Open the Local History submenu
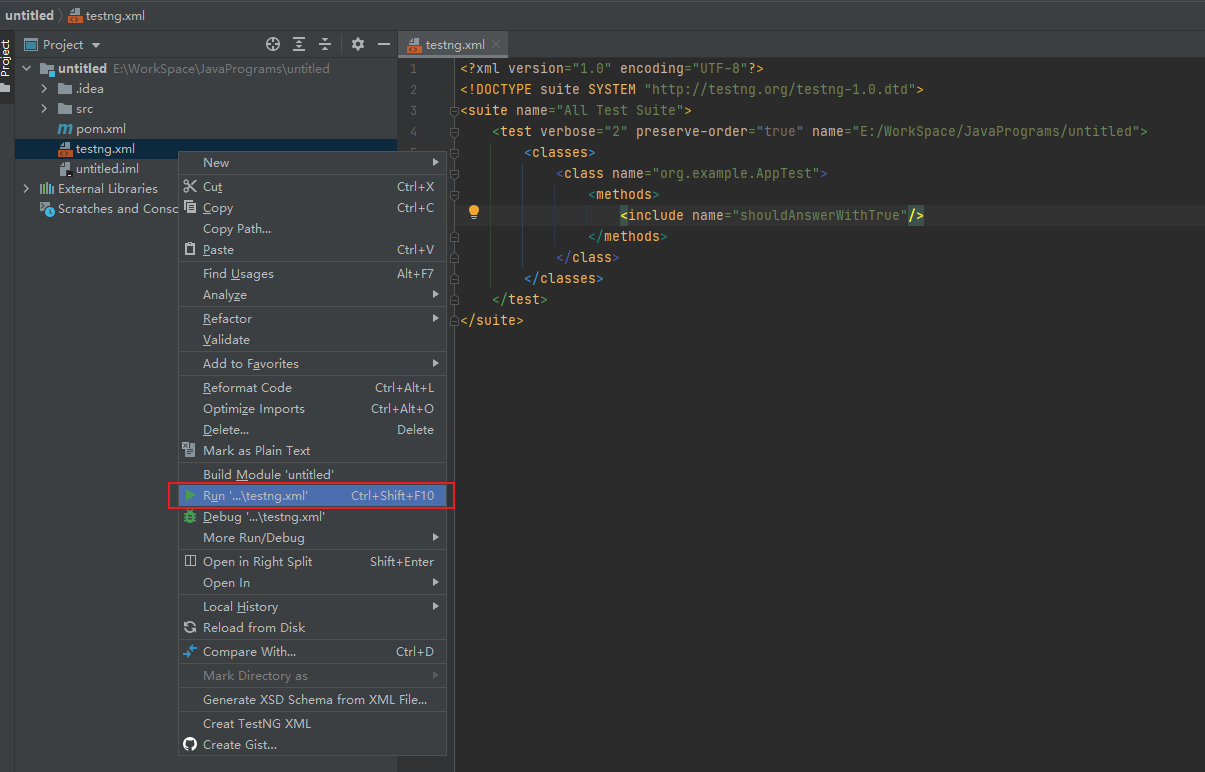 tap(312, 607)
